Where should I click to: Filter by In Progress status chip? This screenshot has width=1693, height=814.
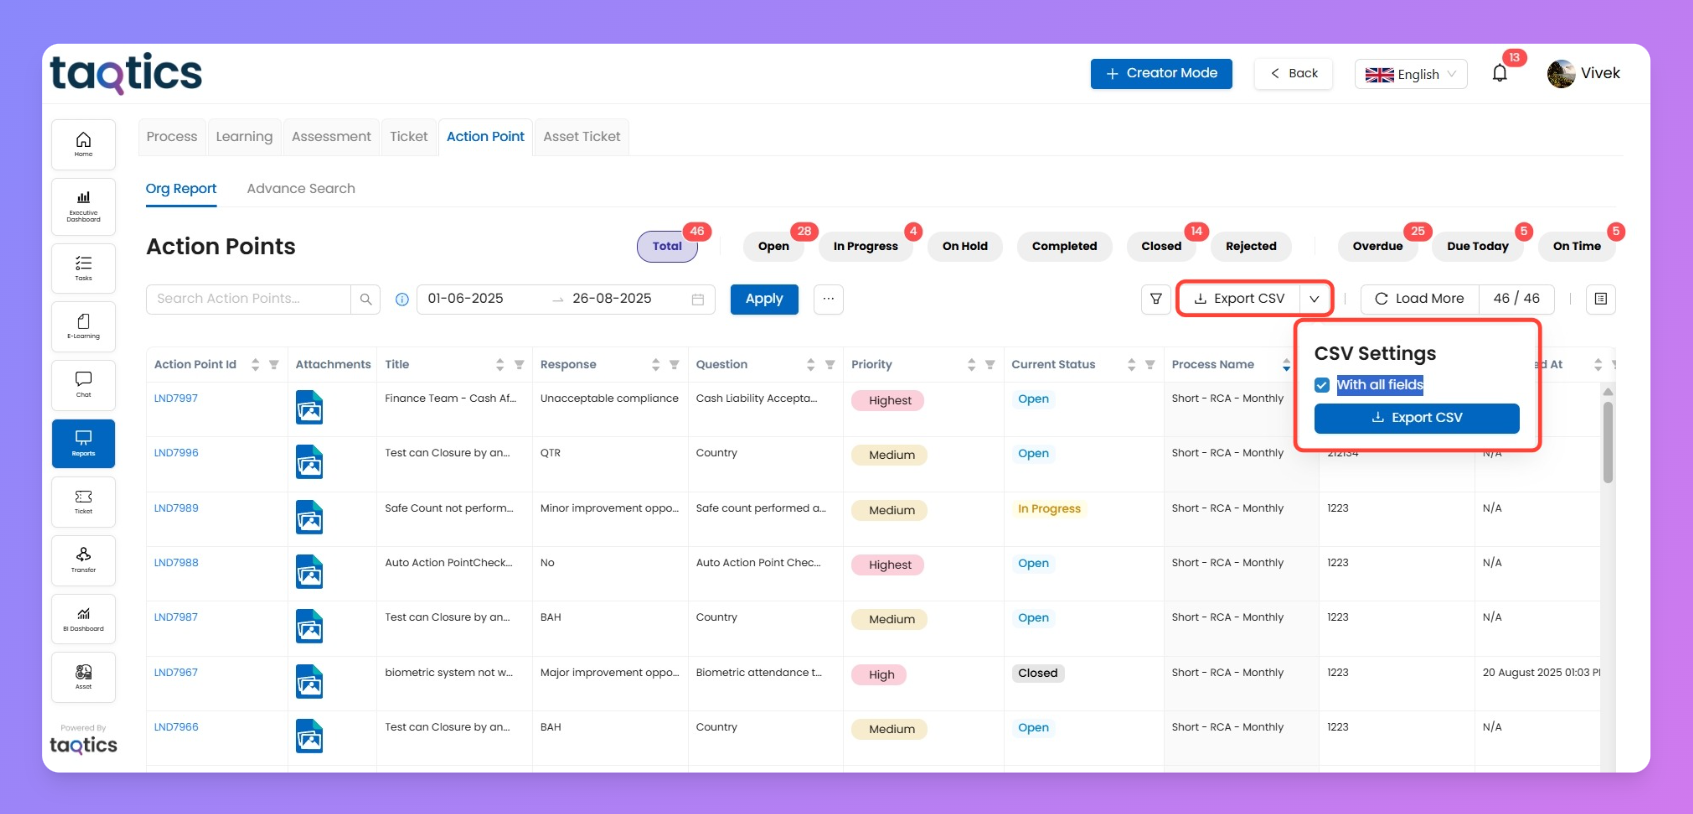[866, 246]
